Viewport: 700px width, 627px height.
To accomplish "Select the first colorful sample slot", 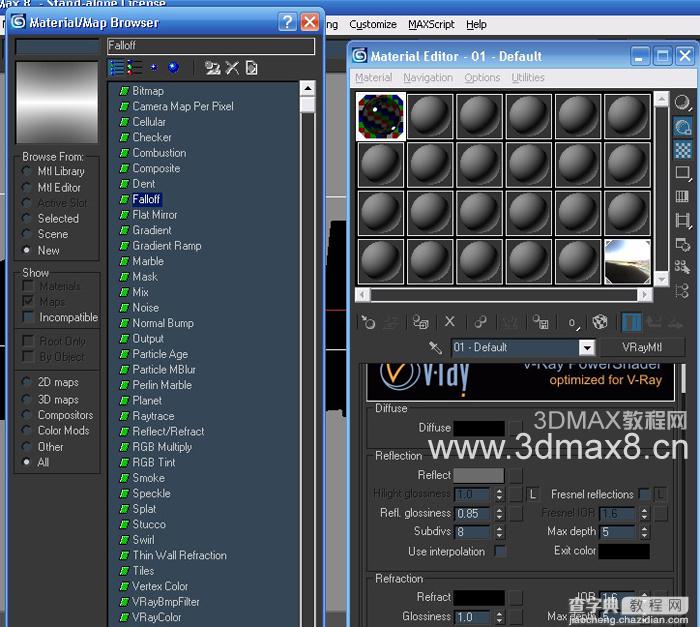I will pyautogui.click(x=381, y=117).
